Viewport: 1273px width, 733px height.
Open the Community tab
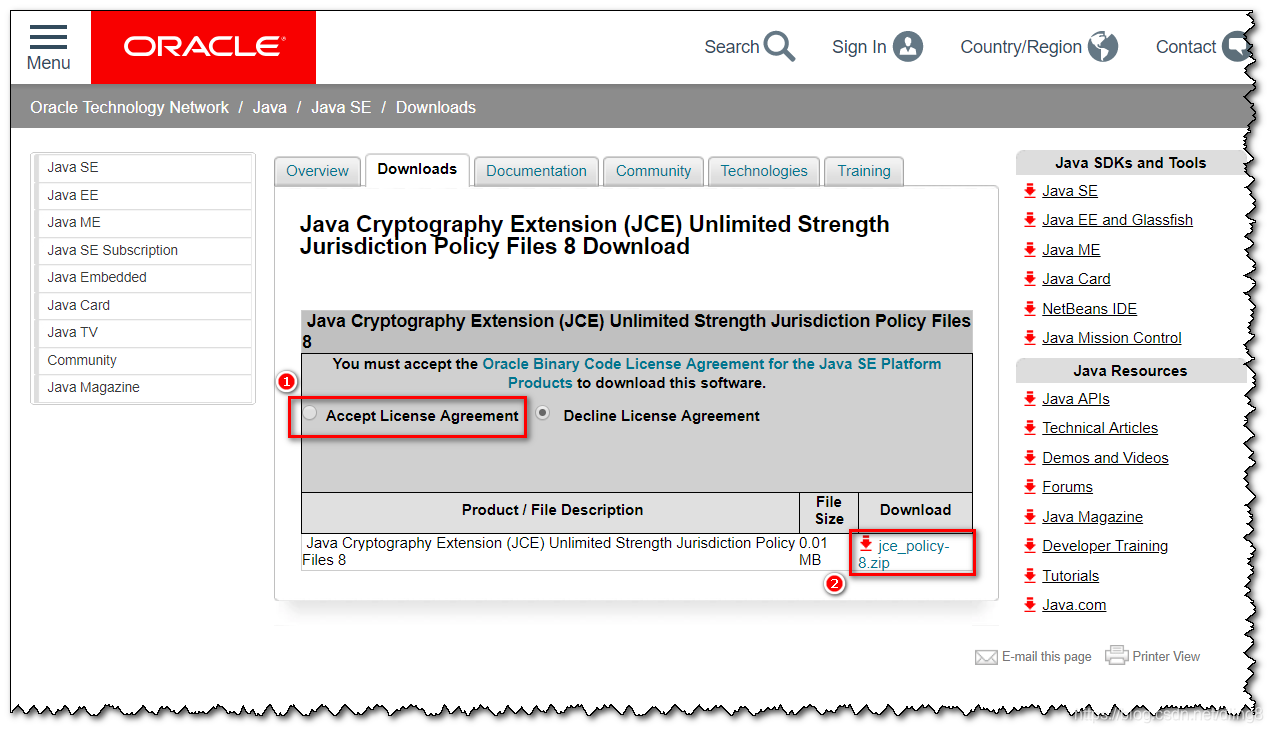(x=653, y=171)
